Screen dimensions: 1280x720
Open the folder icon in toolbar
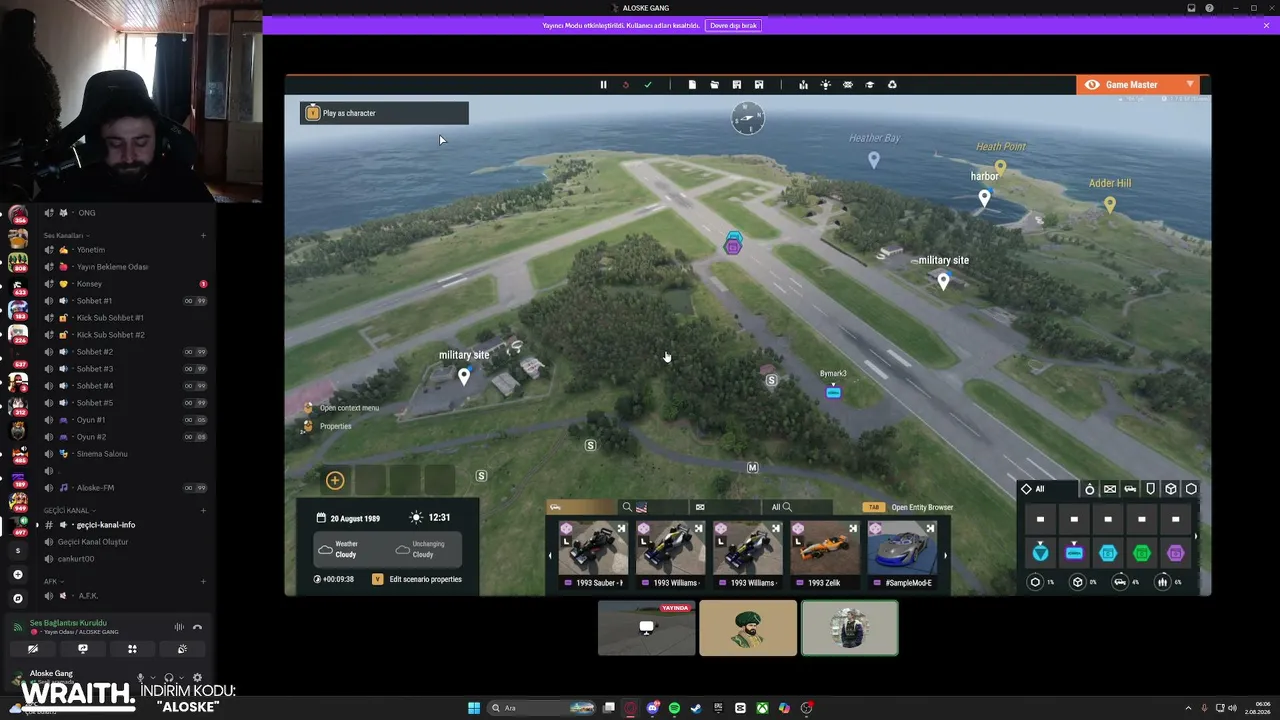coord(714,85)
